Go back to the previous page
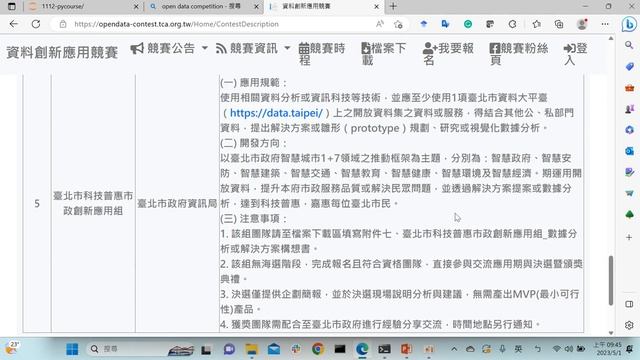Screen dimensions: 640x360 (13, 24)
